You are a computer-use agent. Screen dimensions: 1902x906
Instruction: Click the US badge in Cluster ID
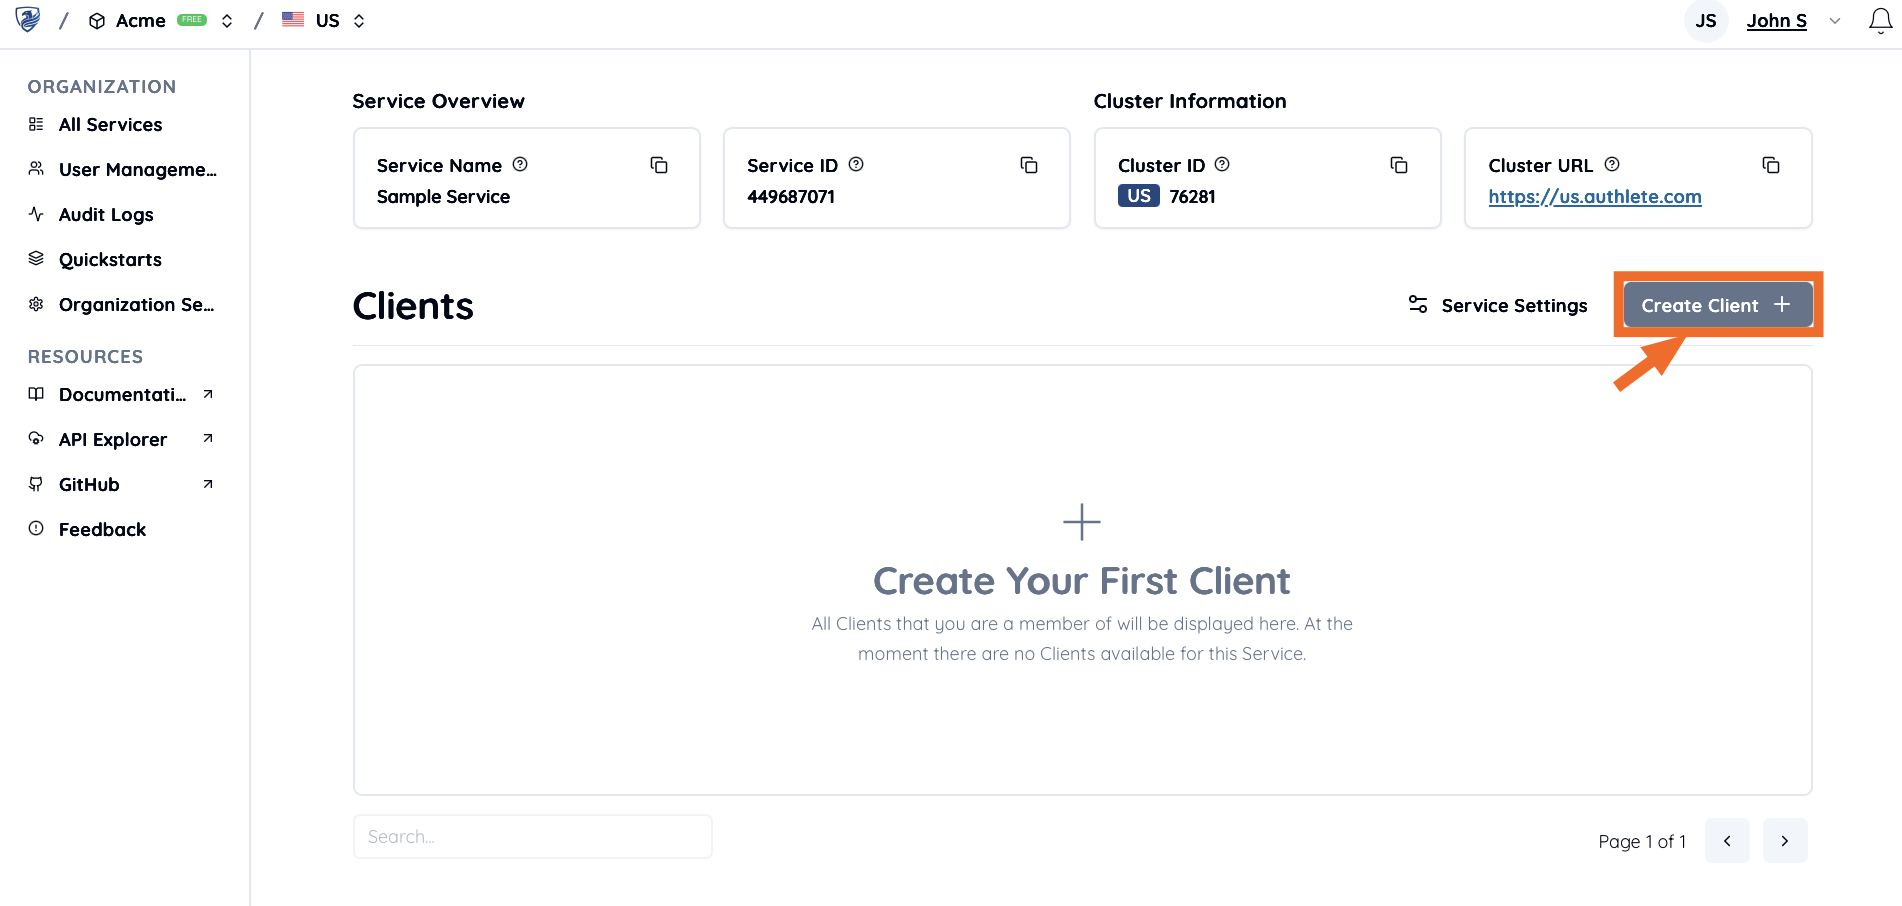pos(1139,196)
